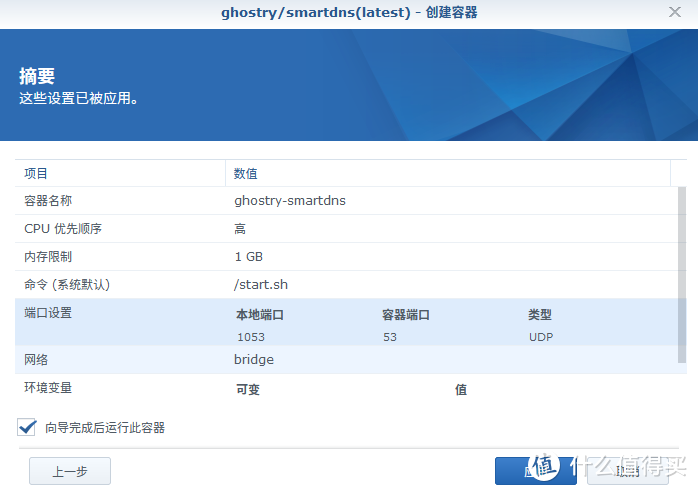Select the 环境变量 row label
The image size is (698, 492).
pyautogui.click(x=48, y=388)
